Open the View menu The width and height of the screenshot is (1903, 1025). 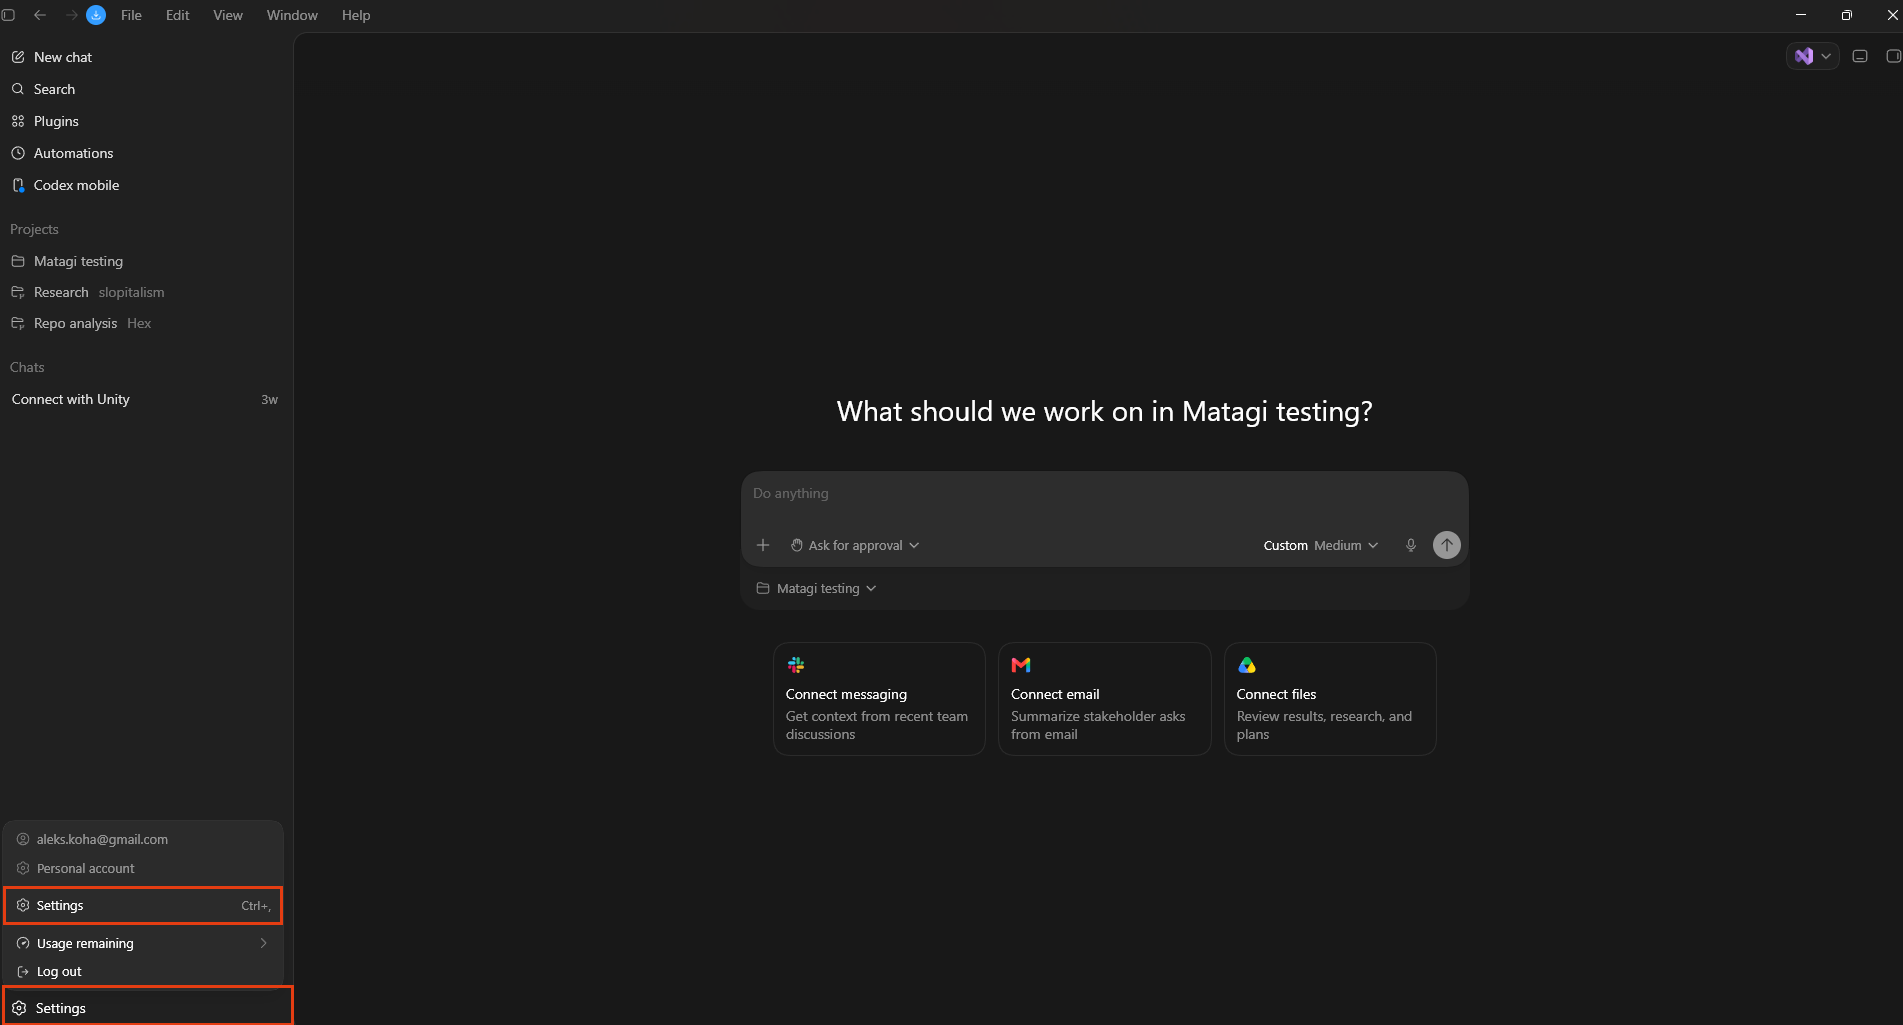(x=228, y=15)
